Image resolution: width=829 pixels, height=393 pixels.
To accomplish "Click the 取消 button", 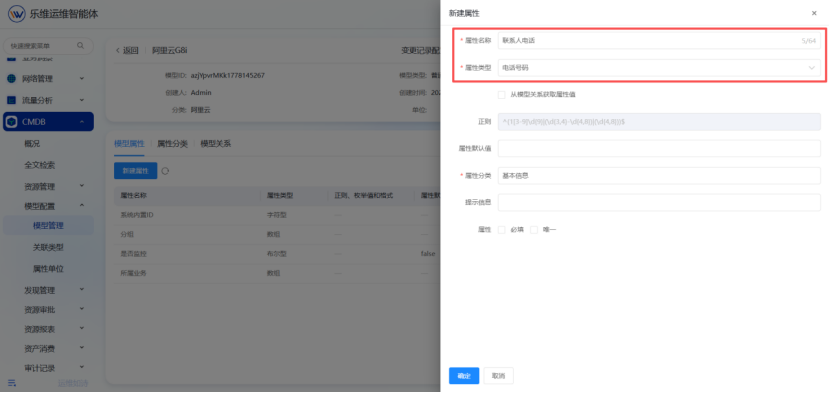I will pos(498,376).
